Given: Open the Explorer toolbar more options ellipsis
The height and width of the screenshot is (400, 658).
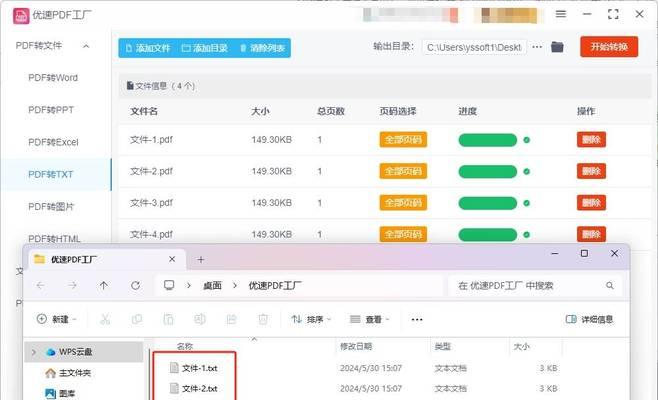Looking at the screenshot, I should pyautogui.click(x=417, y=319).
